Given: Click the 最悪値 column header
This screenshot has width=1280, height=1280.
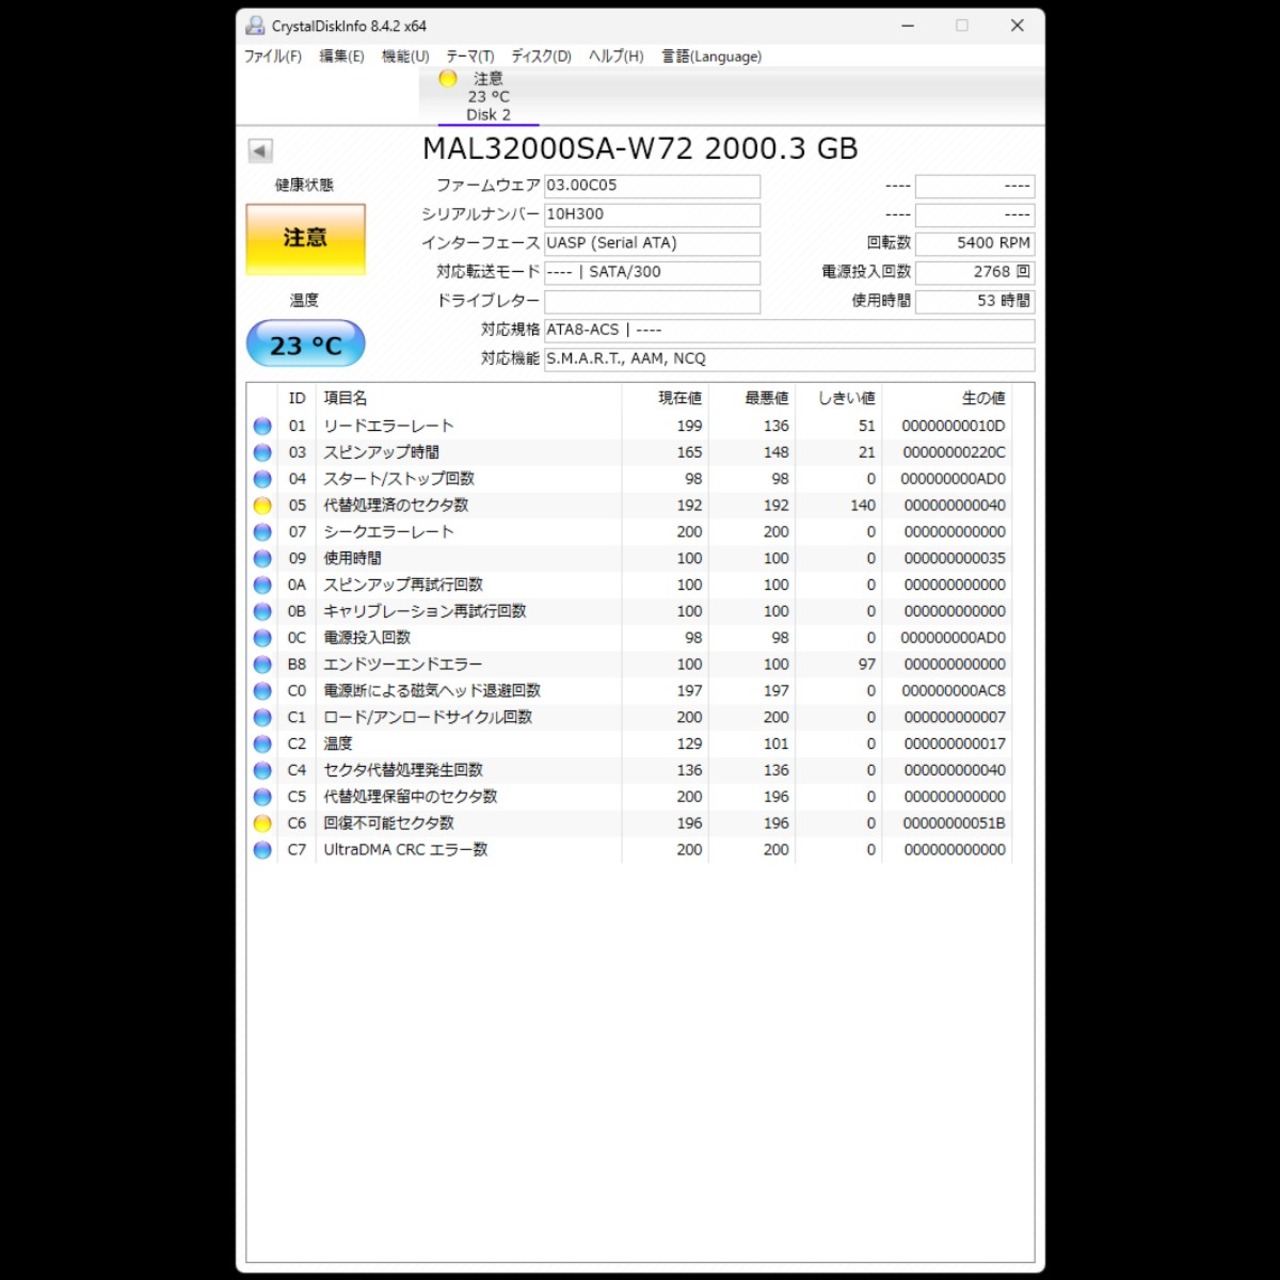Looking at the screenshot, I should [767, 398].
